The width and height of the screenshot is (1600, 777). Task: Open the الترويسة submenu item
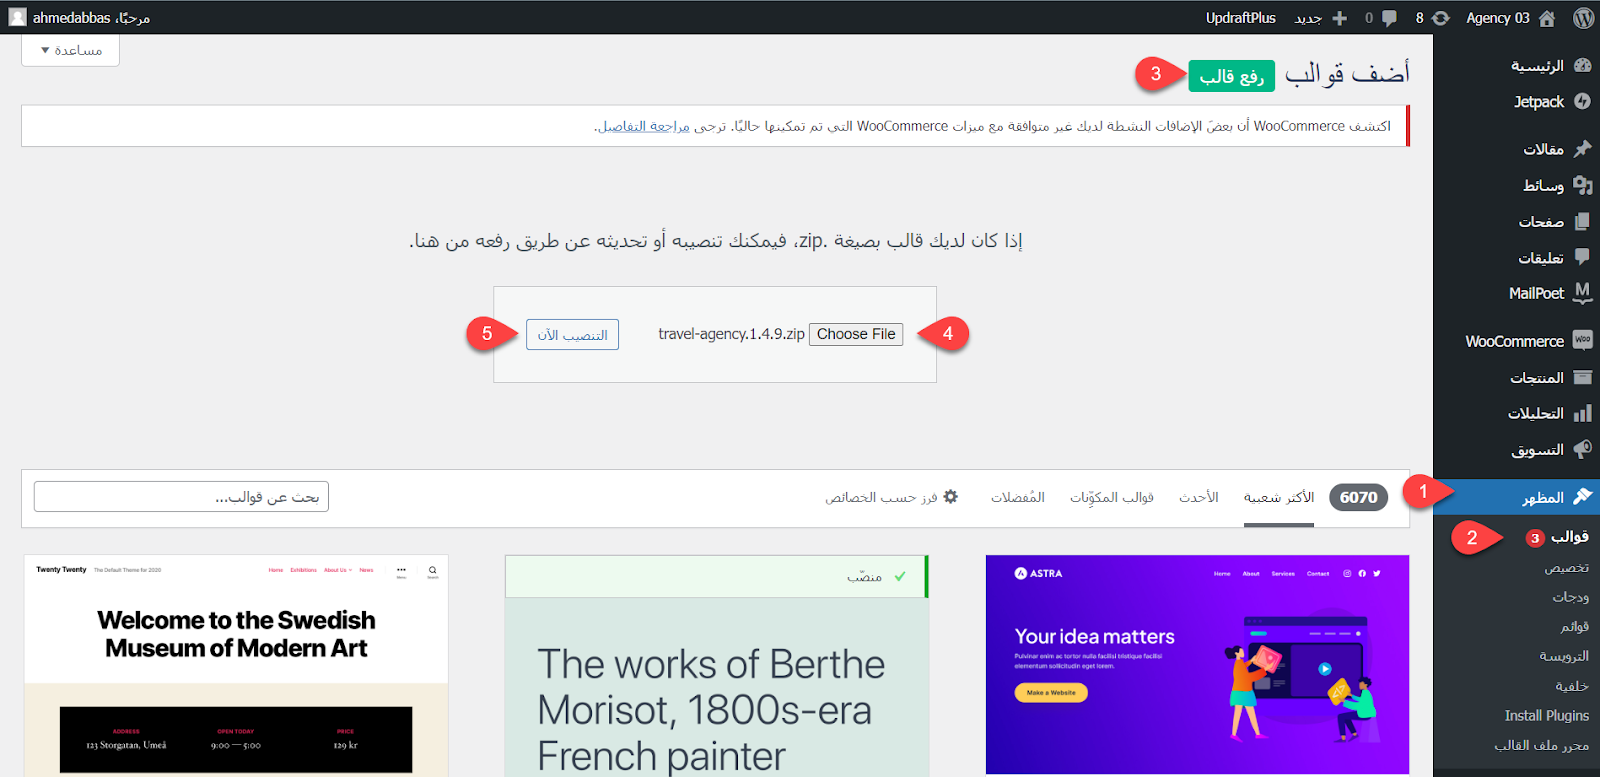click(1564, 656)
